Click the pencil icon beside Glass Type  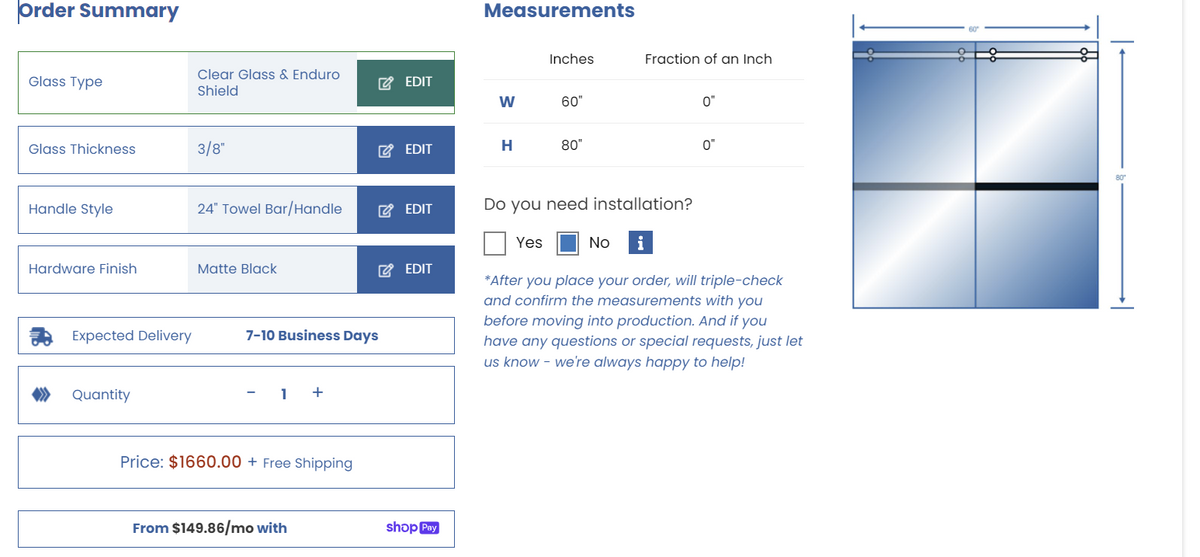[x=386, y=82]
